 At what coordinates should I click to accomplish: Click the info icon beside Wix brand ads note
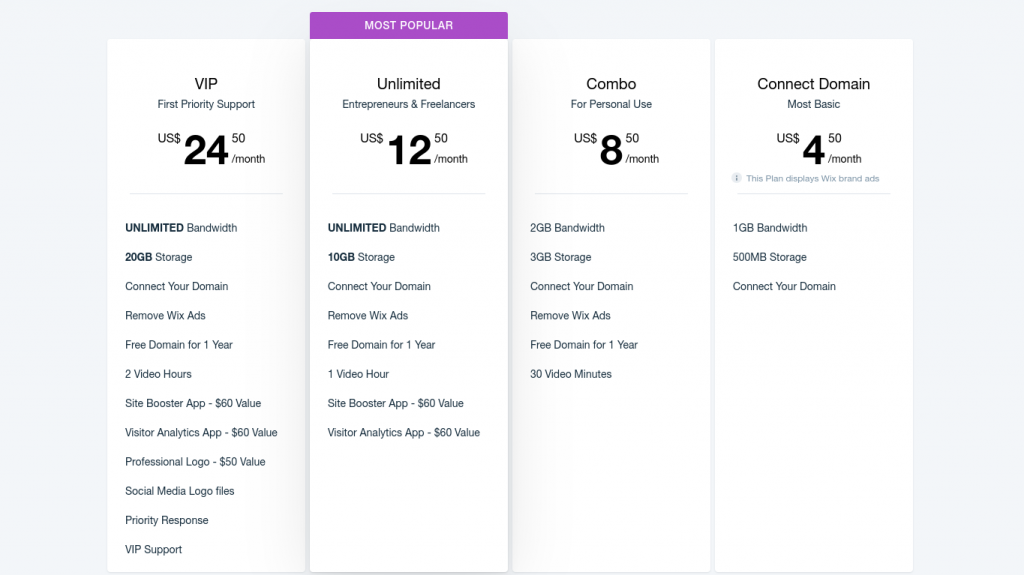737,178
